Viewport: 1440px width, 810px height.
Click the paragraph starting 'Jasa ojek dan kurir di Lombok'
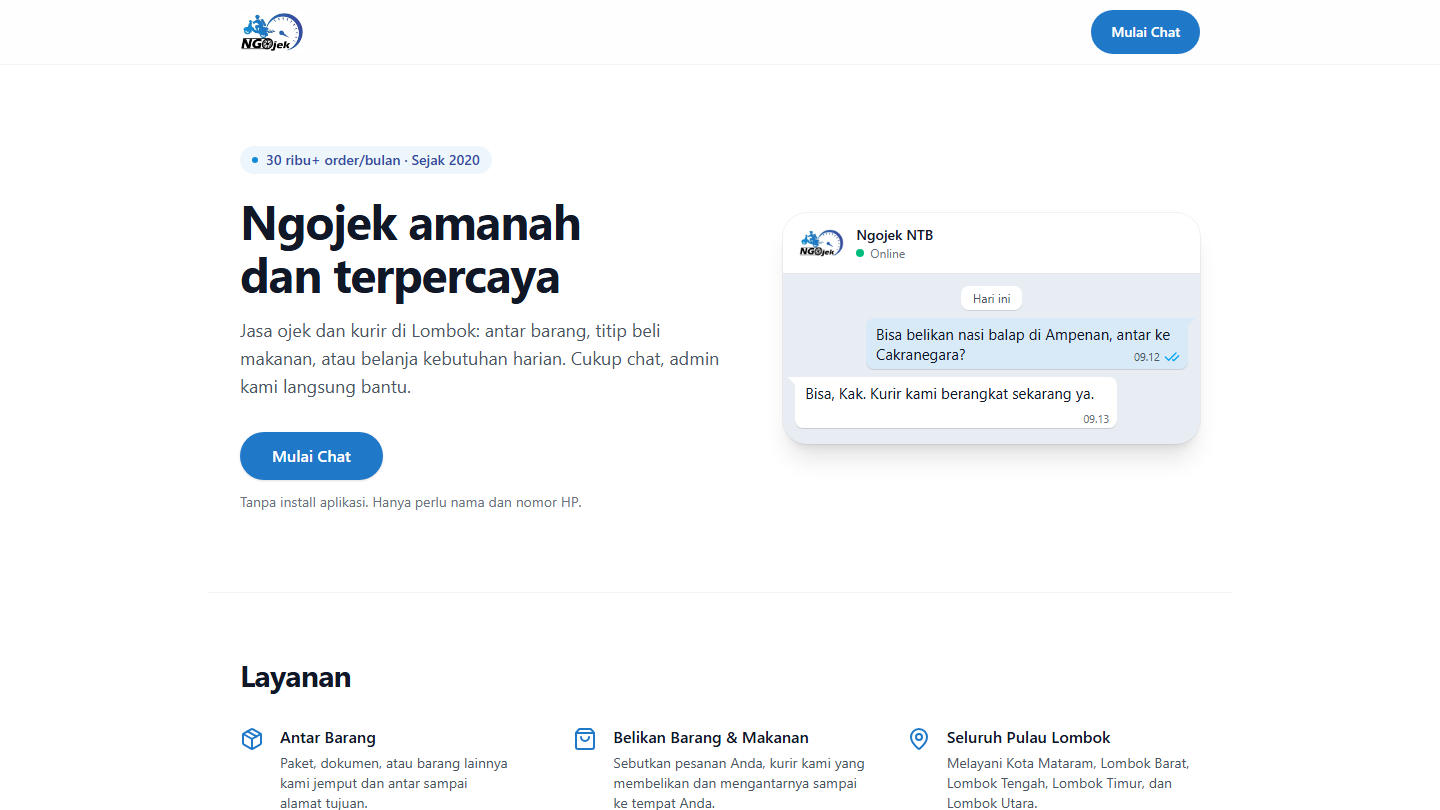[x=480, y=359]
